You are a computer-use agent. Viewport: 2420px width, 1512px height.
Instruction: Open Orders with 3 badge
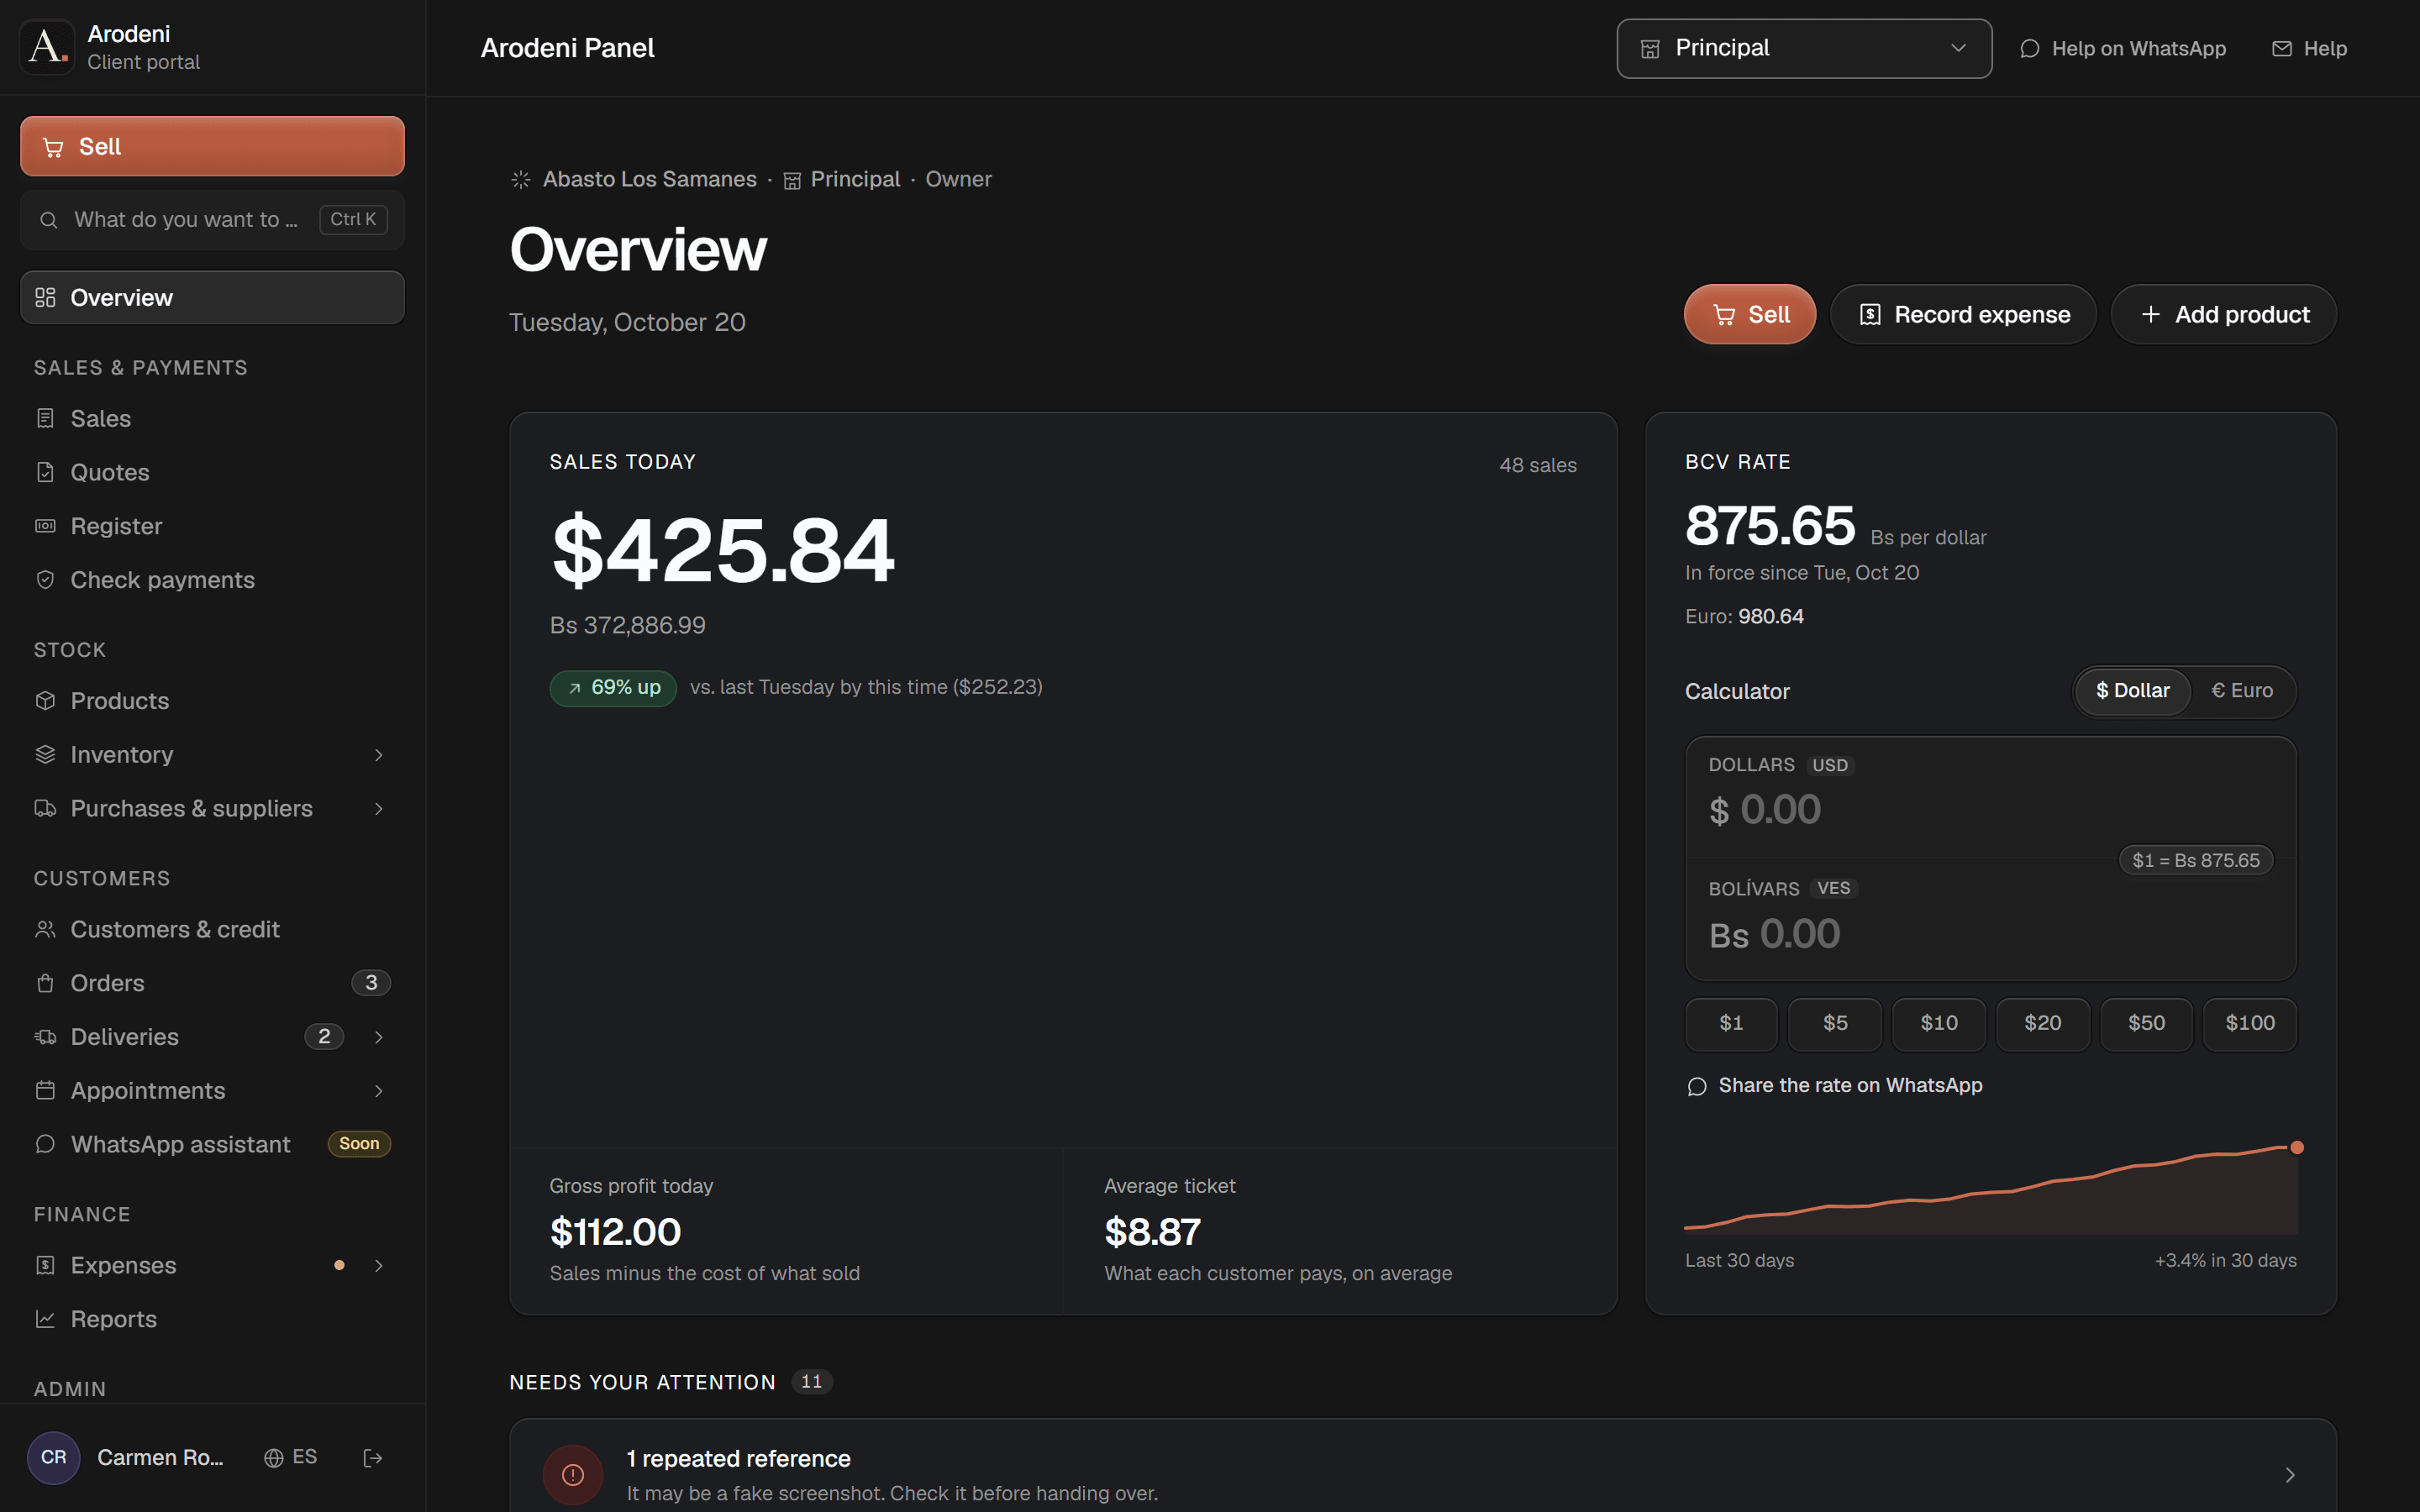(212, 983)
